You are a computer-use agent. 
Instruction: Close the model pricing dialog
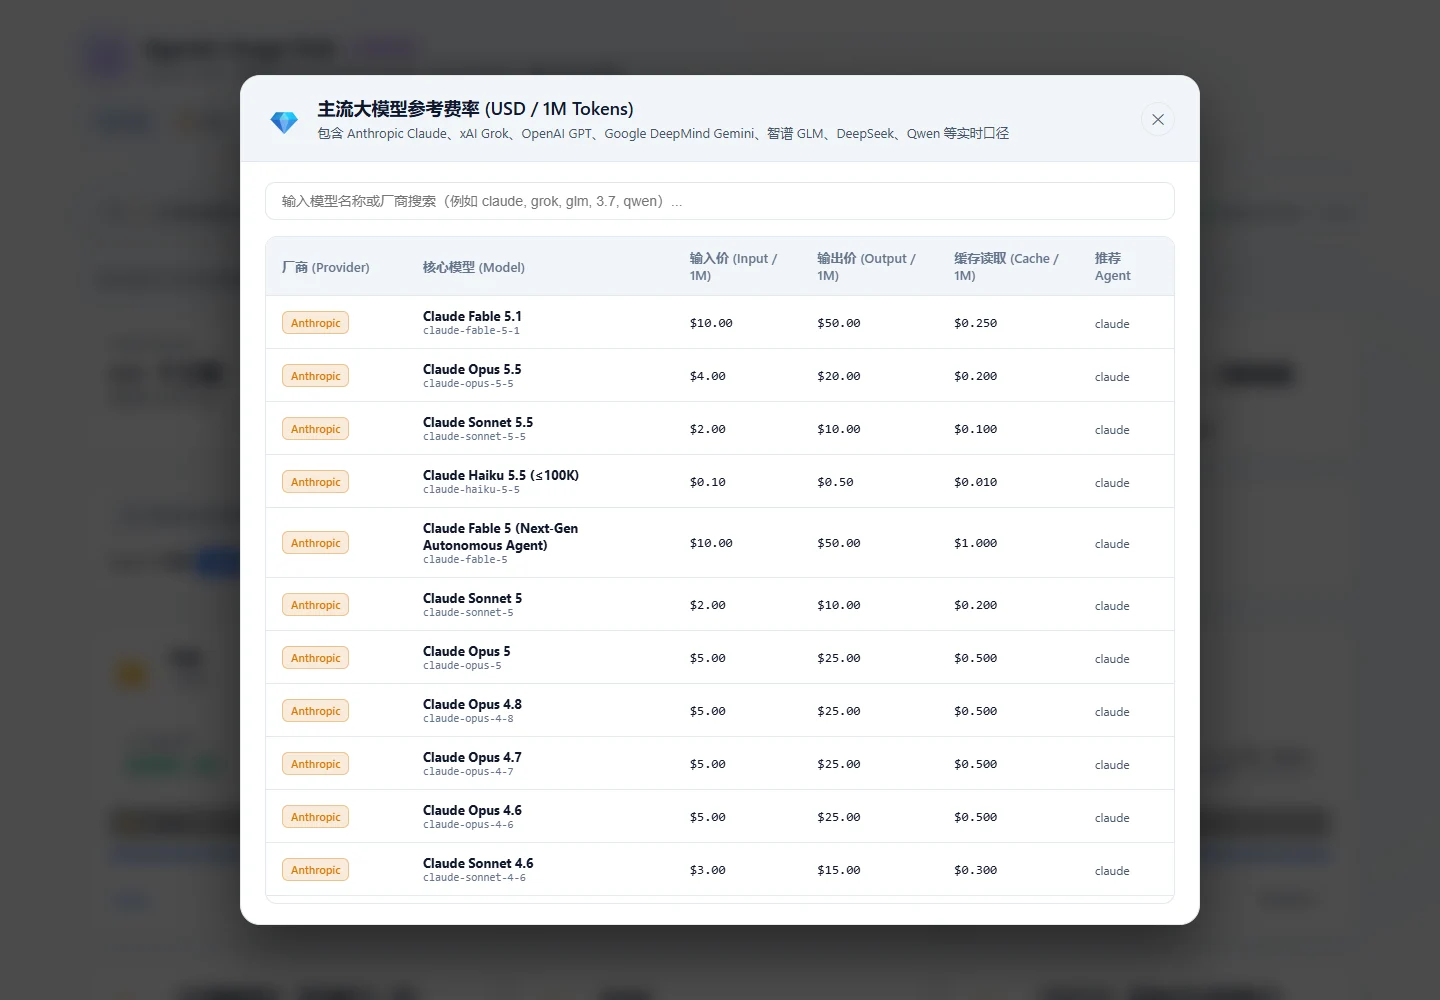(x=1157, y=120)
